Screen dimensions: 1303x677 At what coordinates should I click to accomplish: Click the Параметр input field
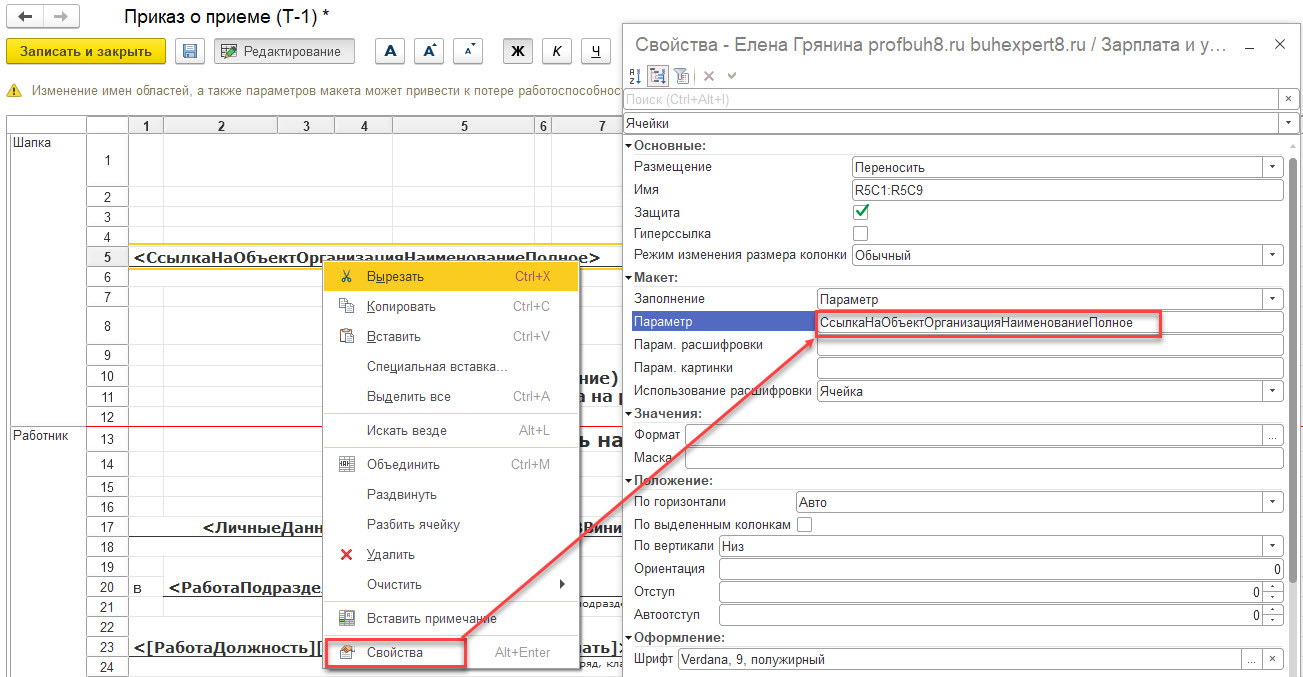tap(1048, 322)
